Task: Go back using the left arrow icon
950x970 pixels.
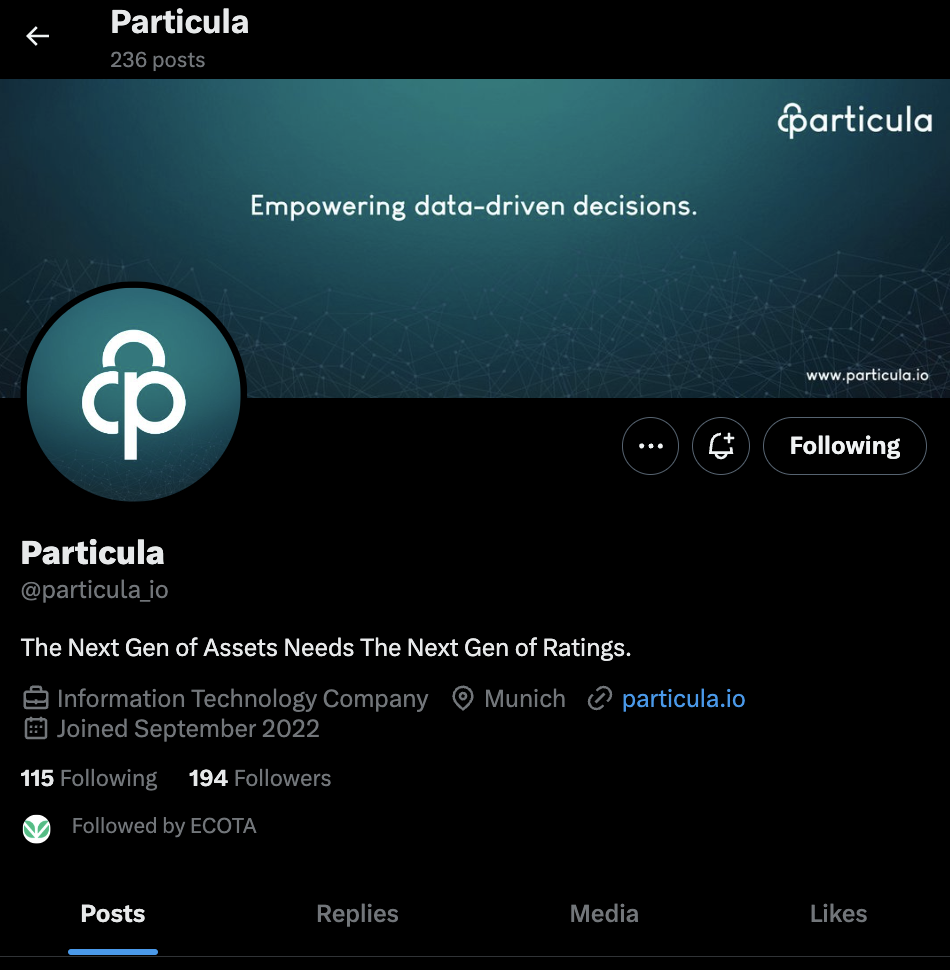Action: pyautogui.click(x=37, y=36)
